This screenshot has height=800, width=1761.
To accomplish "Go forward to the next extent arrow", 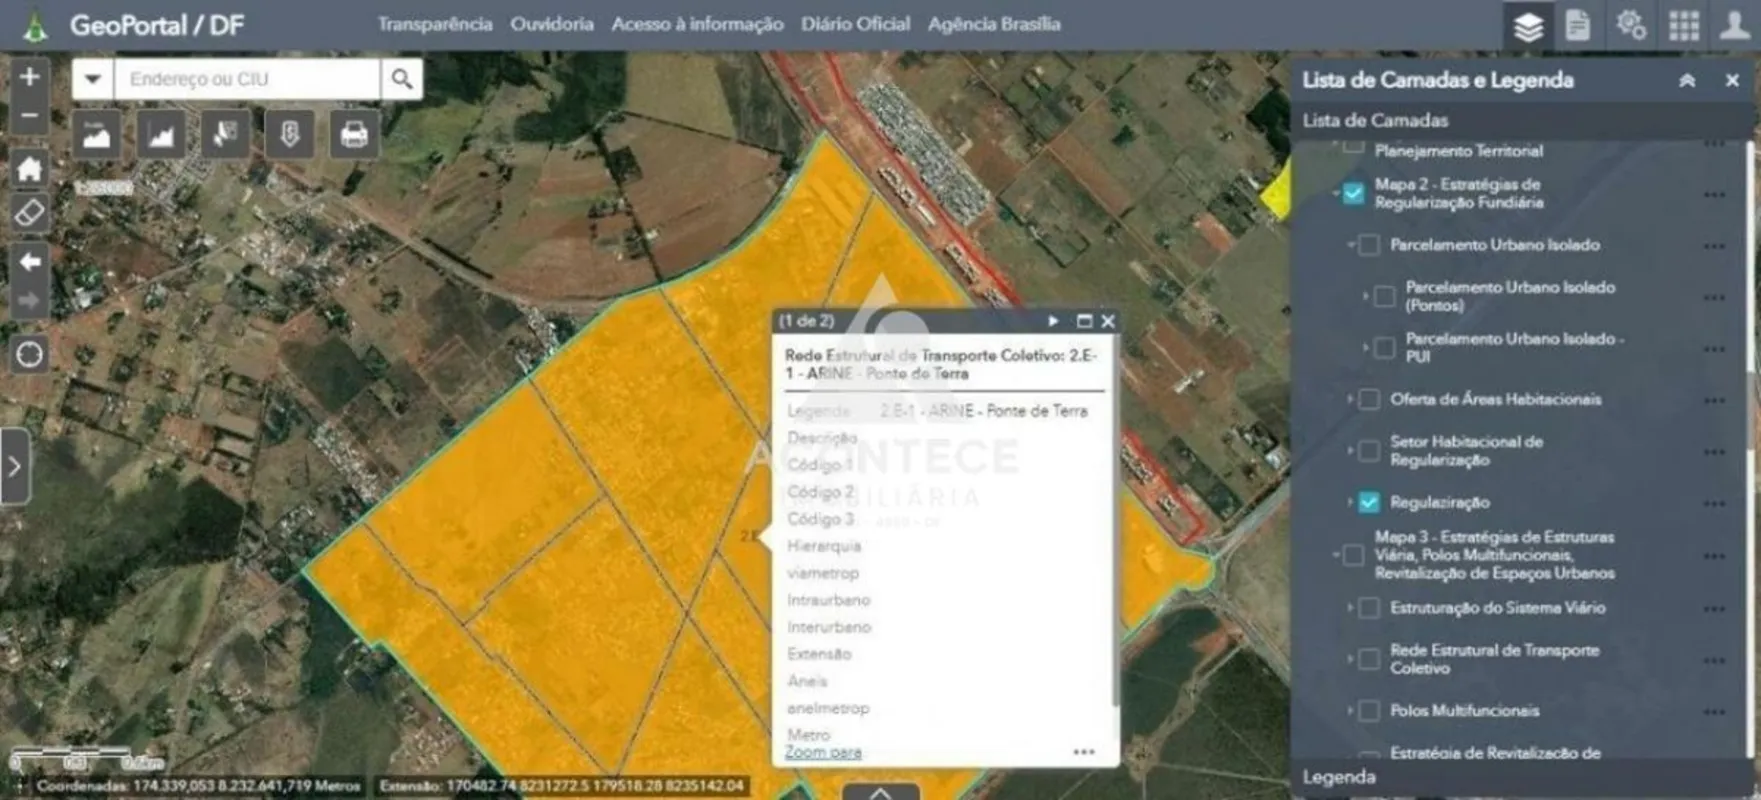I will (x=29, y=300).
